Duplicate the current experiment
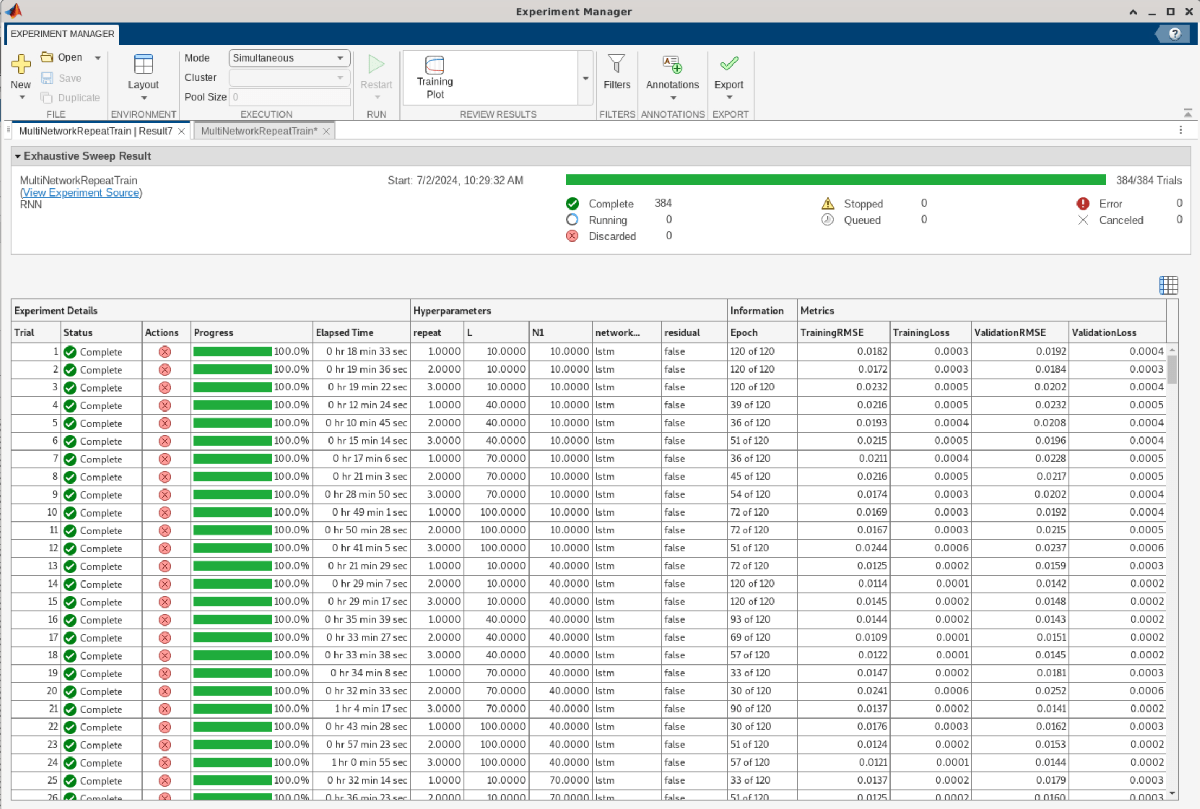The width and height of the screenshot is (1200, 809). 70,97
